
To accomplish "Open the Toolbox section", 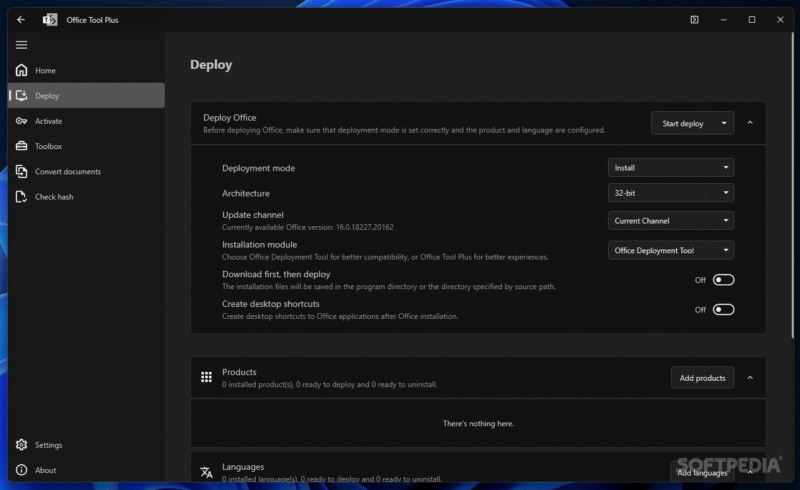I will (x=86, y=146).
